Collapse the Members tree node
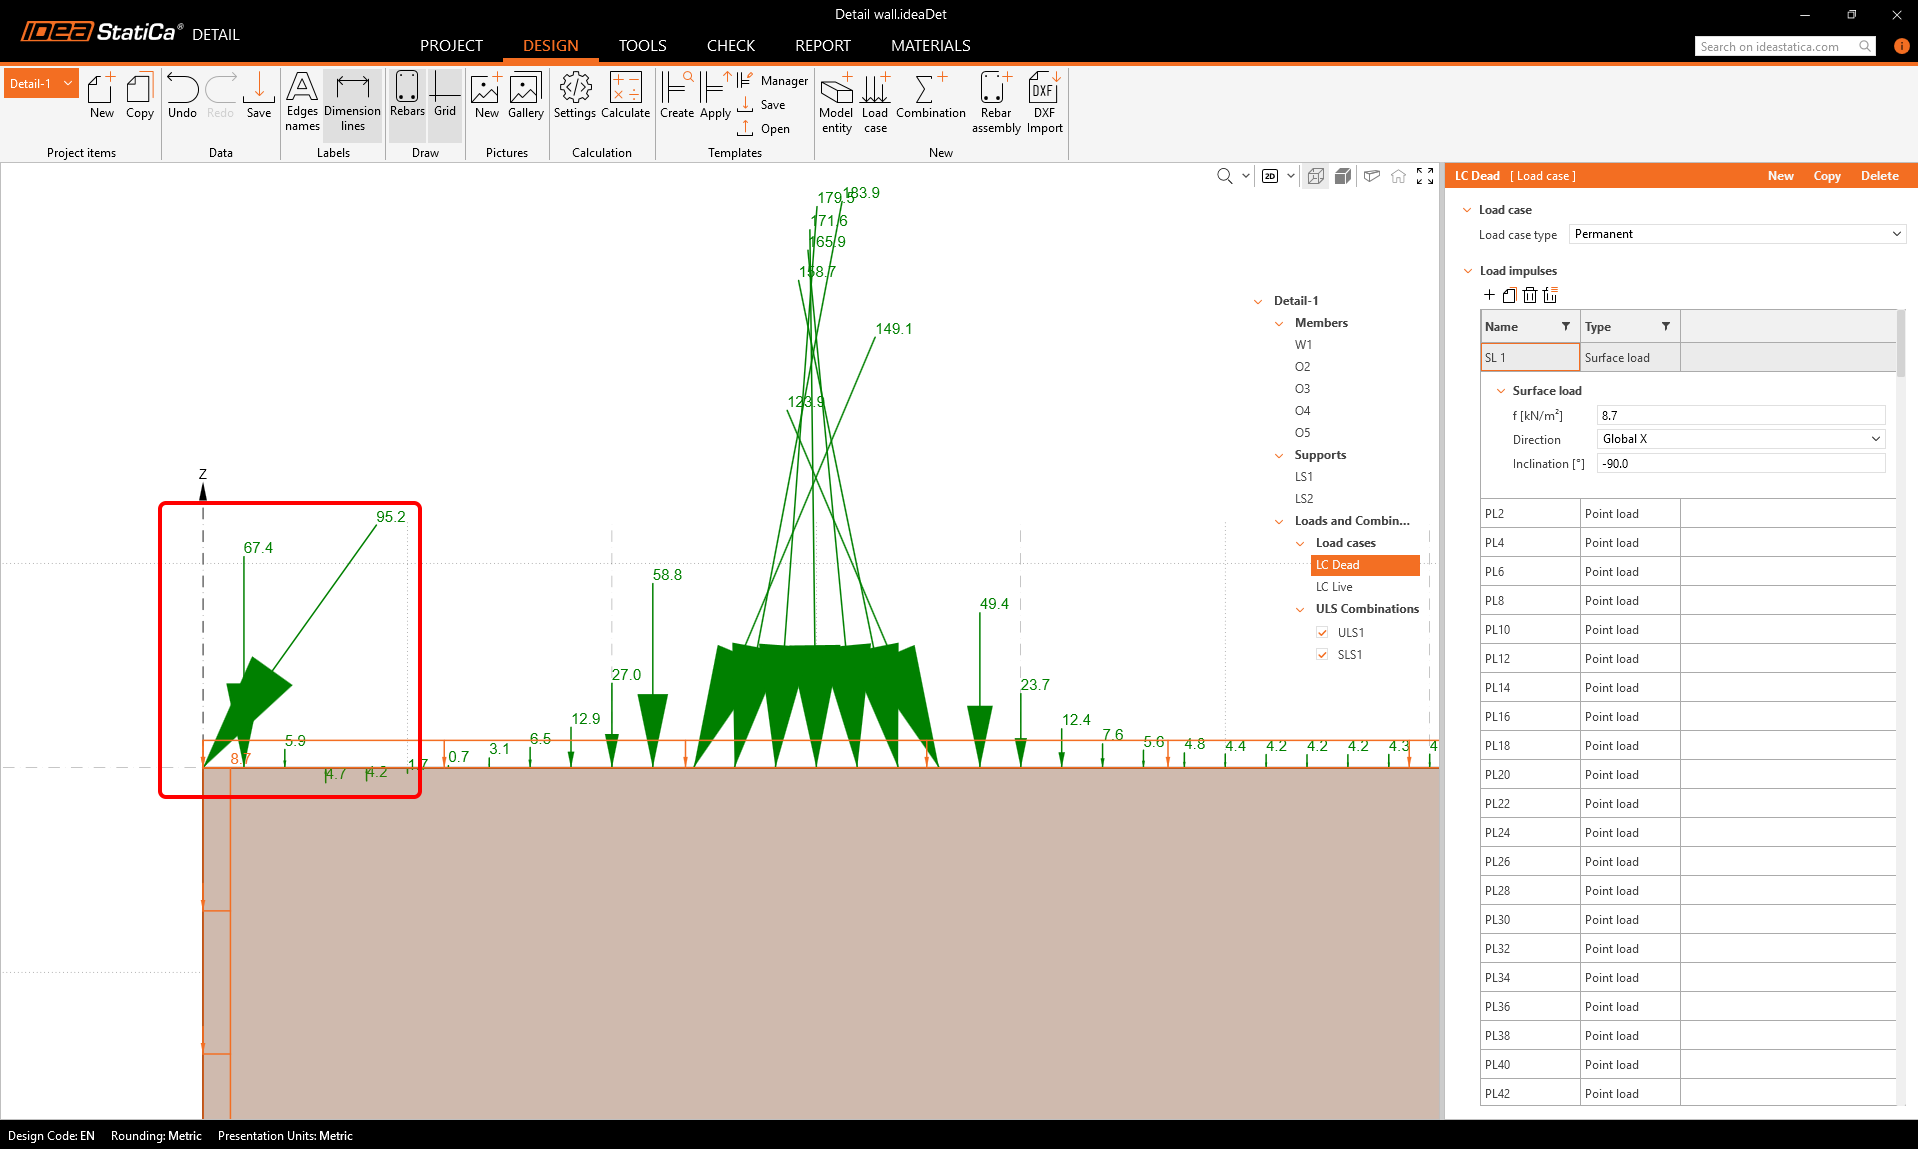The width and height of the screenshot is (1918, 1149). (1279, 323)
